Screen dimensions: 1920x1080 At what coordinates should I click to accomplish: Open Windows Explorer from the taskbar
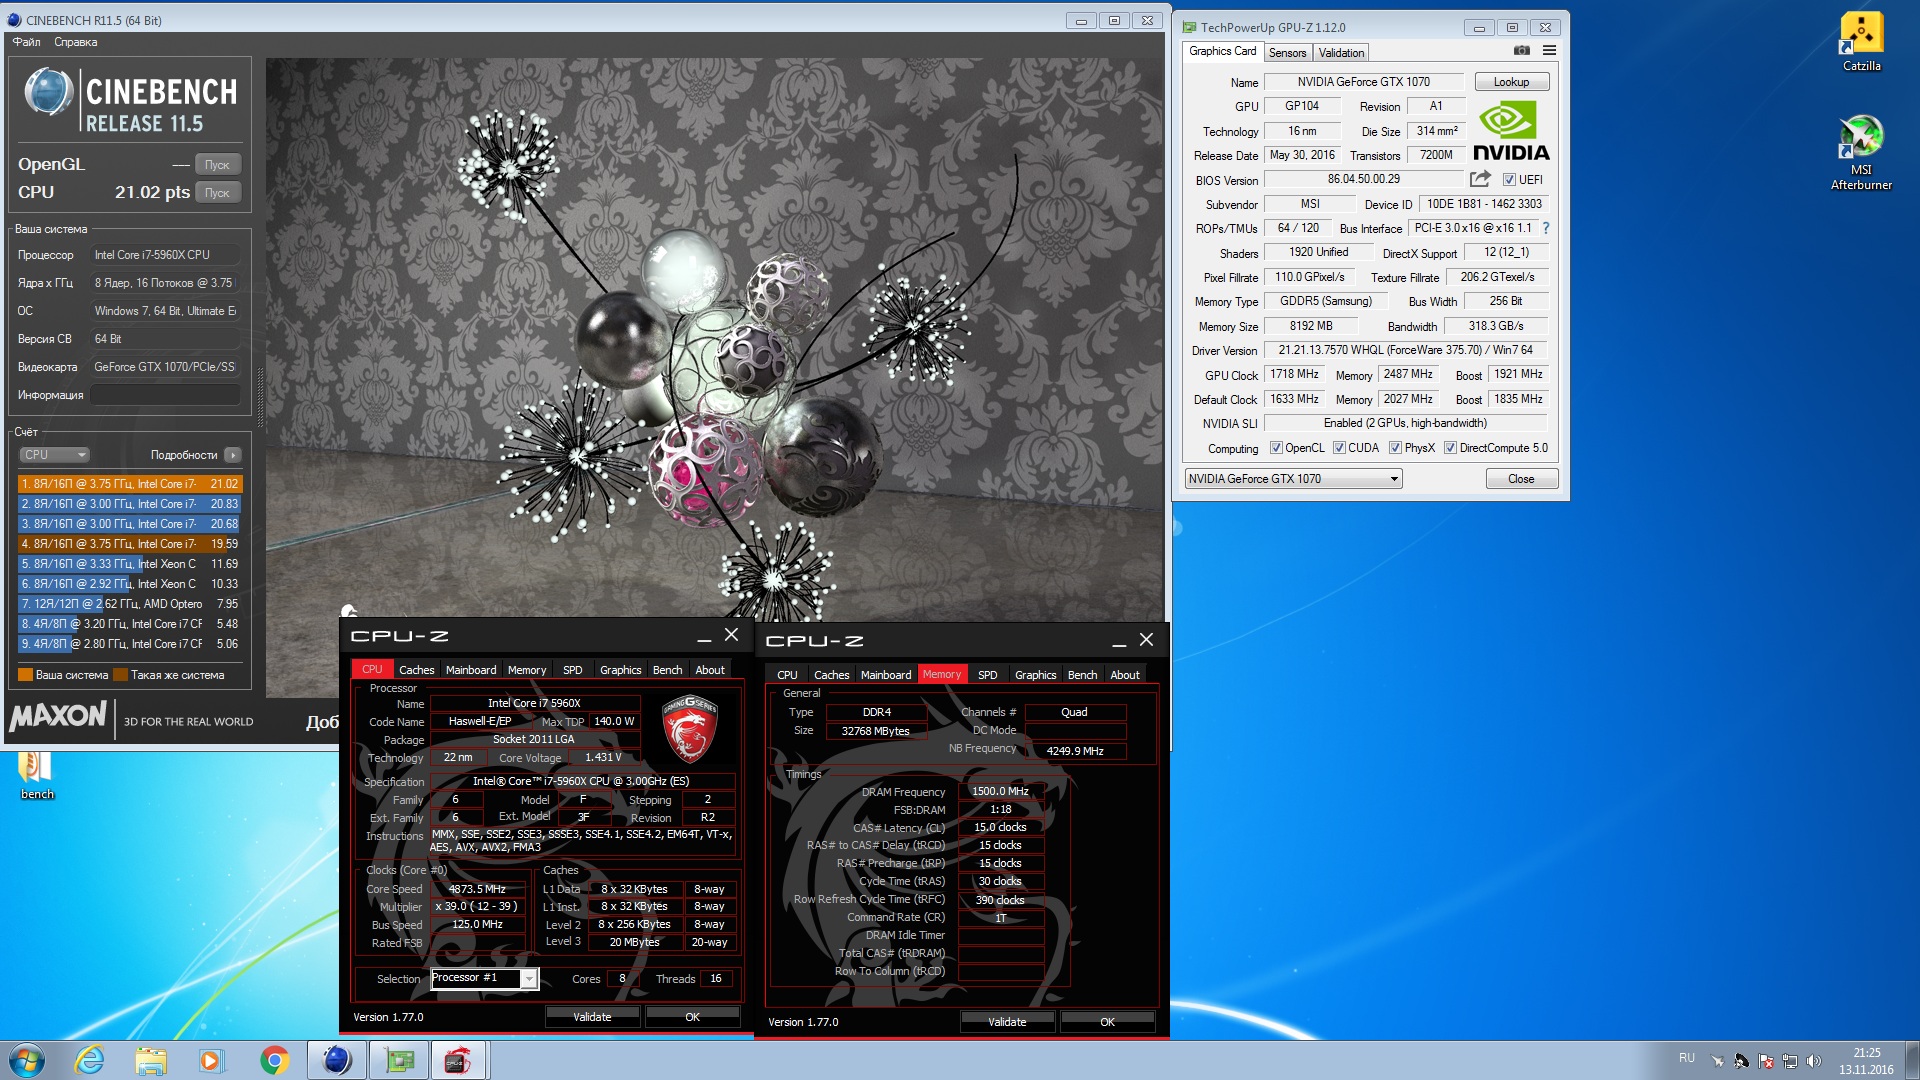click(151, 1060)
